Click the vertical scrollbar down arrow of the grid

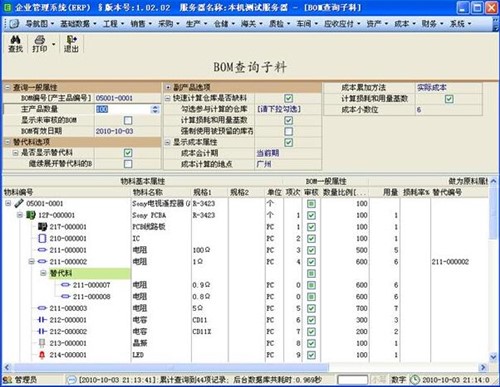[x=494, y=357]
